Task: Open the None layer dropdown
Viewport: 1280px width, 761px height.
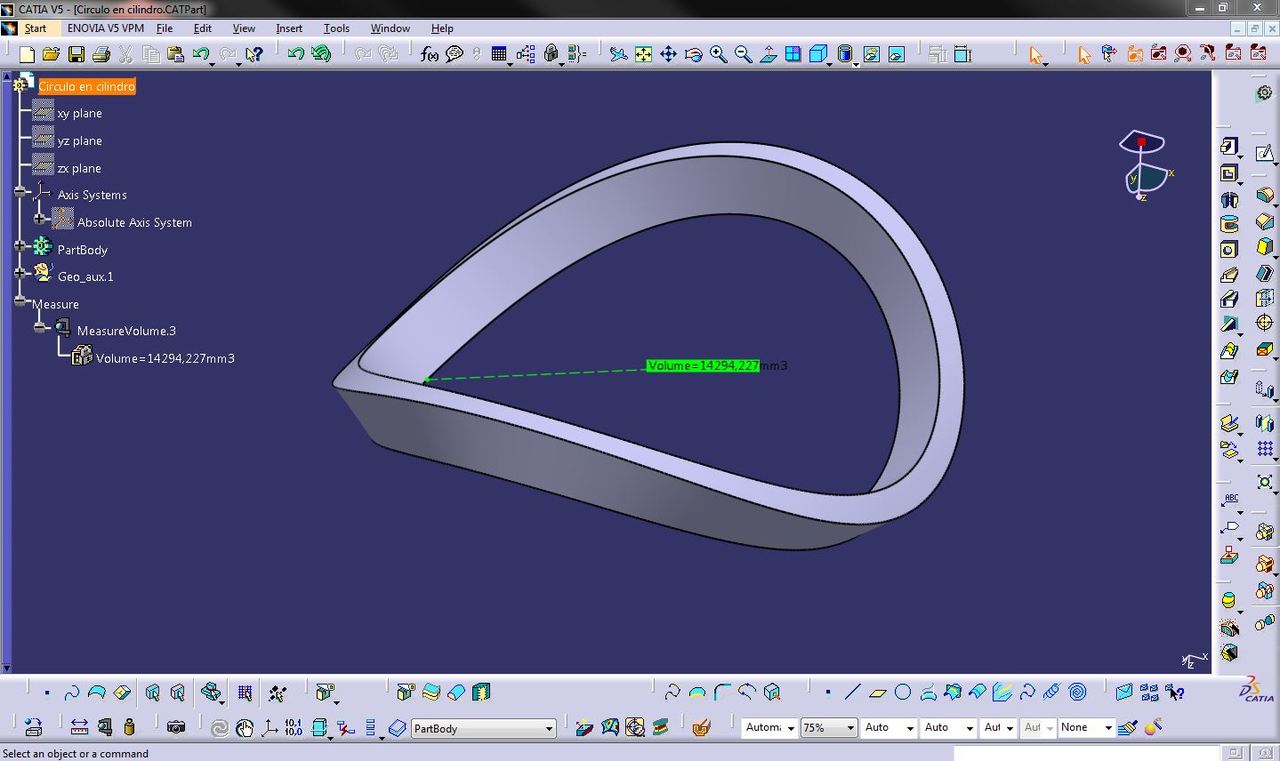Action: (x=1086, y=728)
